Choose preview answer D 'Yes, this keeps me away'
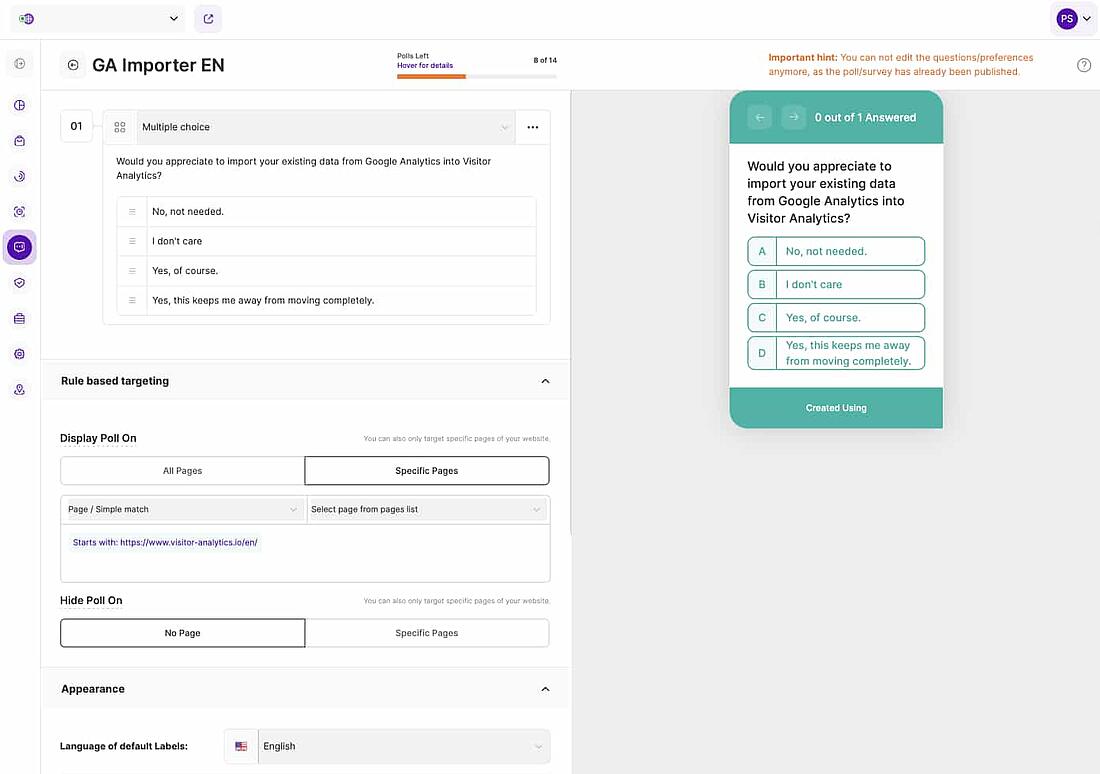The width and height of the screenshot is (1100, 774). (836, 353)
